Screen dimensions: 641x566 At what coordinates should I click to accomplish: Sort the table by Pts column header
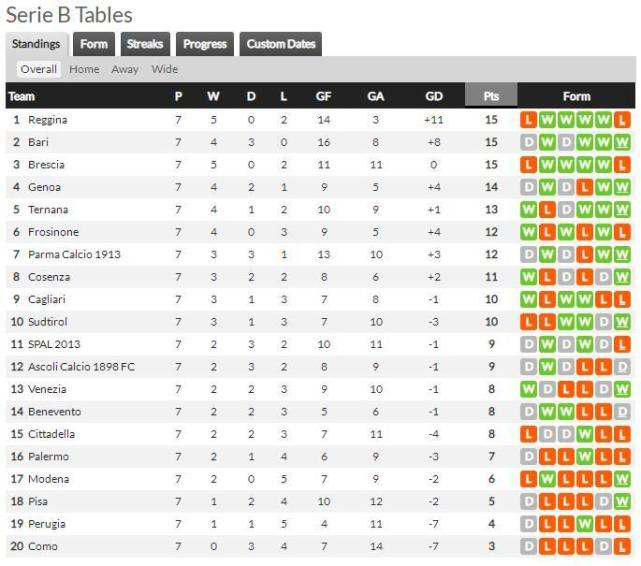(491, 97)
